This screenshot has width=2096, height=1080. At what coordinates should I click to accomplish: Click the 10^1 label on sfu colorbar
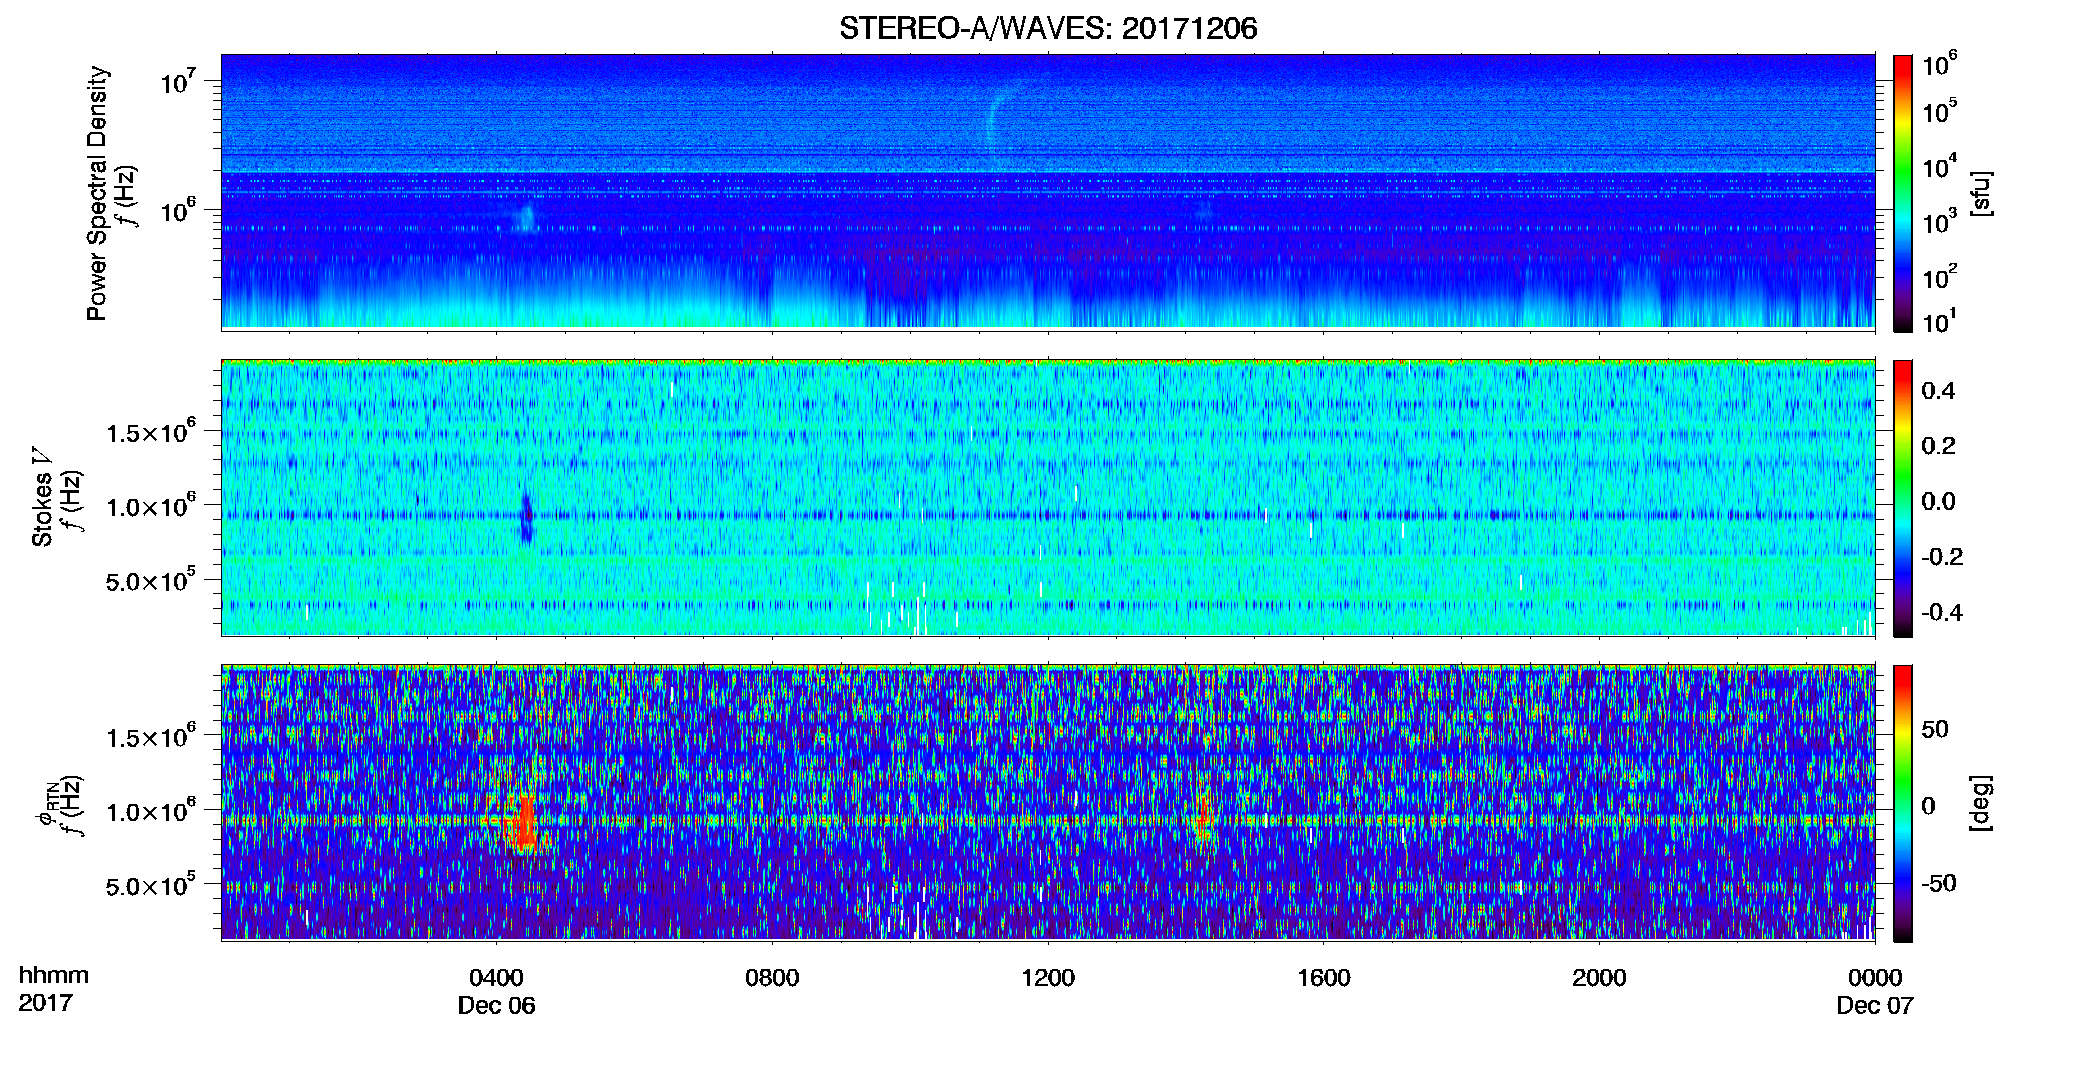tap(1939, 321)
